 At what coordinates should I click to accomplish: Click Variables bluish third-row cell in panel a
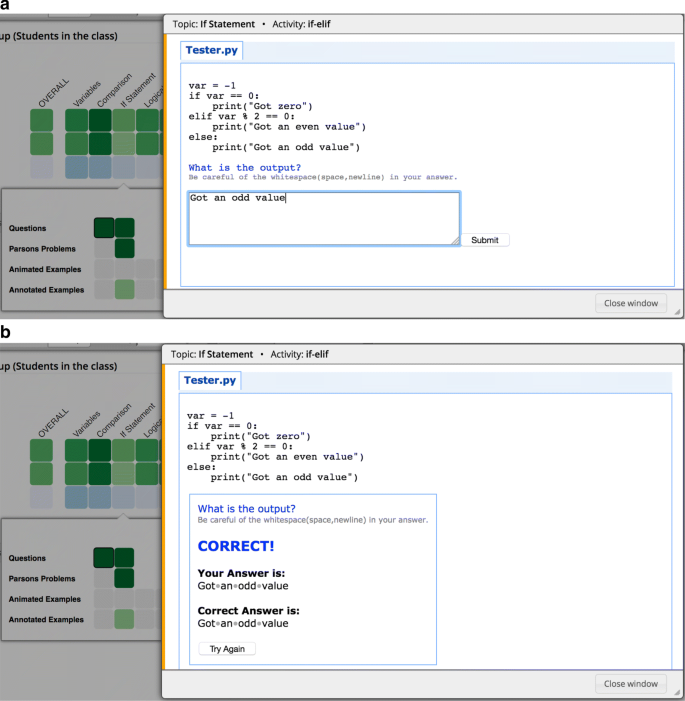(x=76, y=168)
